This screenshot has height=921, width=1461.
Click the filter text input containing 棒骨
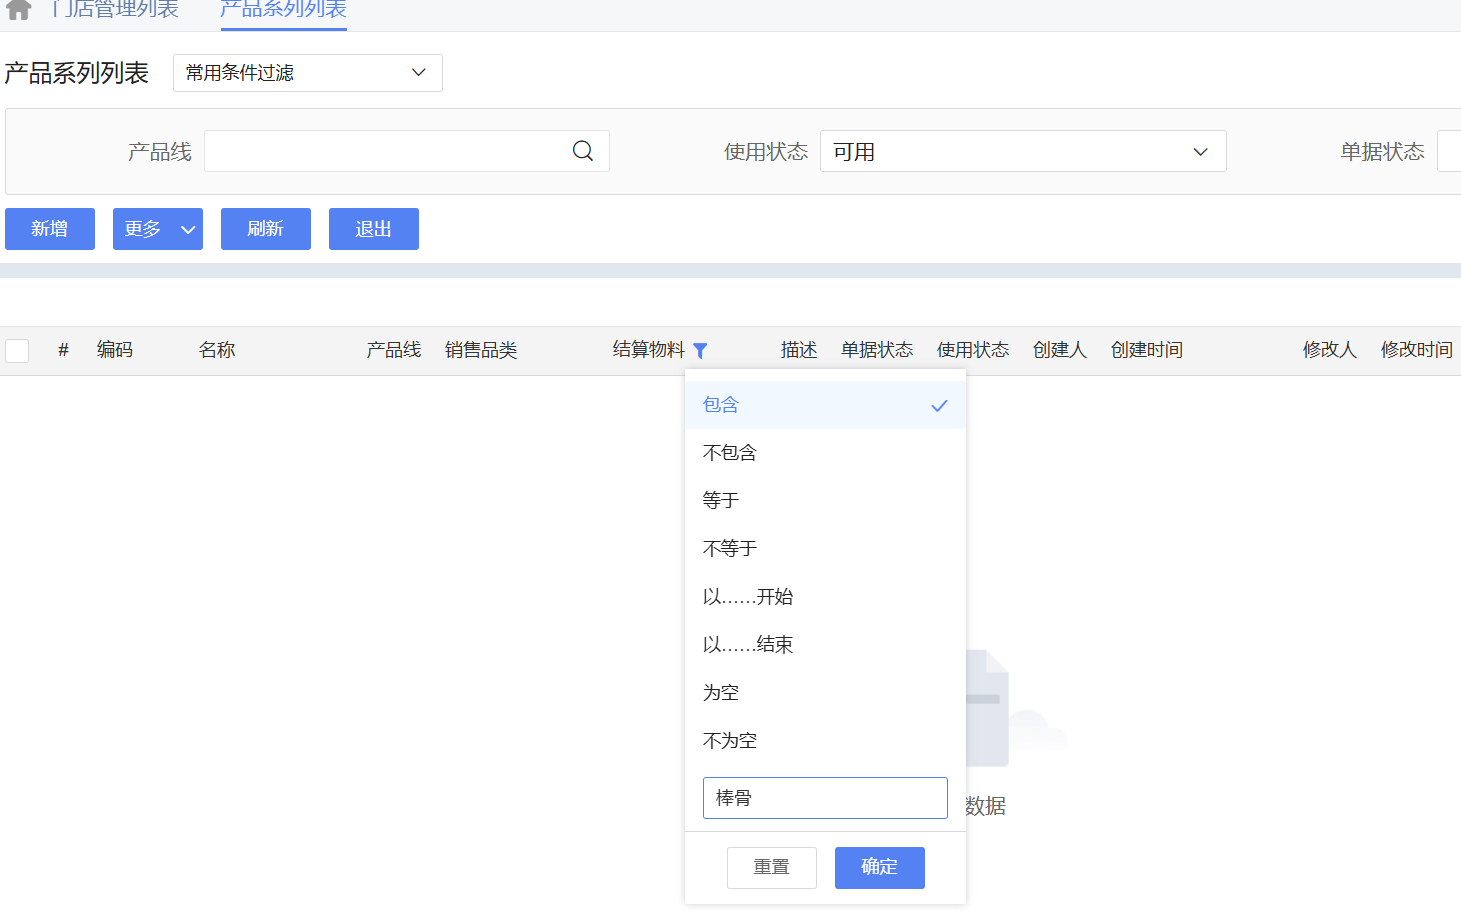click(x=824, y=798)
